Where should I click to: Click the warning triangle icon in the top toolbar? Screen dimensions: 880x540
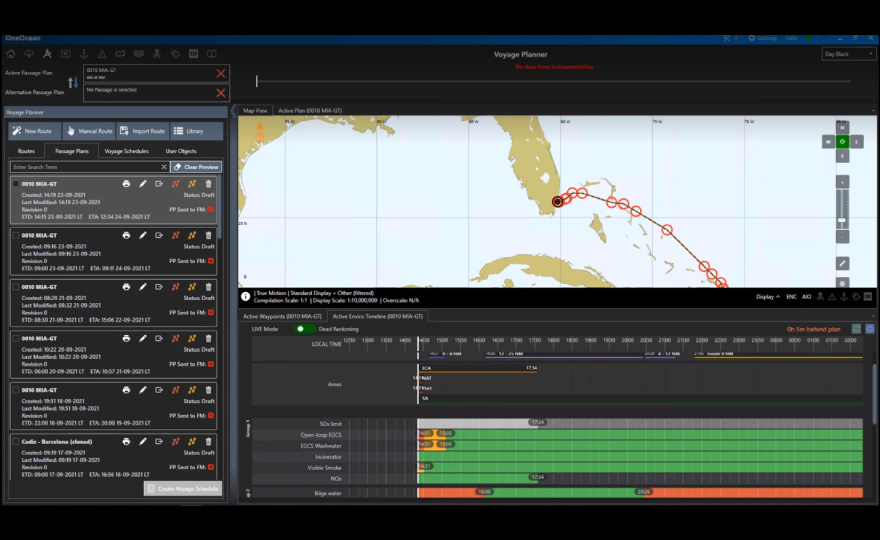pos(102,54)
